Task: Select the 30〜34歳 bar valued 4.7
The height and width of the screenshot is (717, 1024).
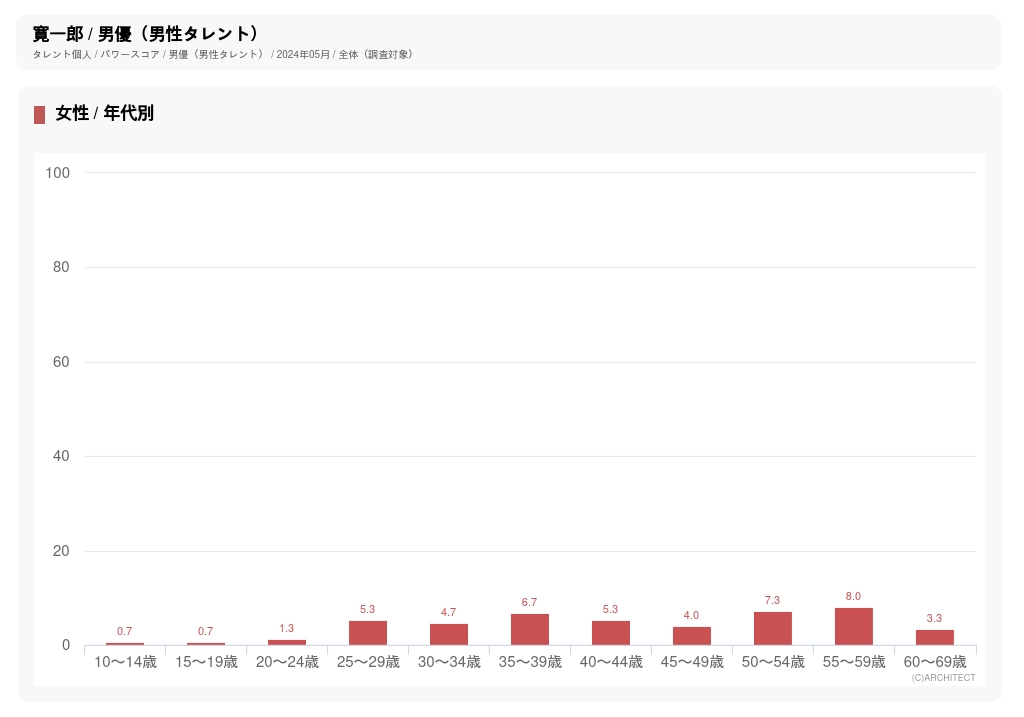Action: coord(449,634)
